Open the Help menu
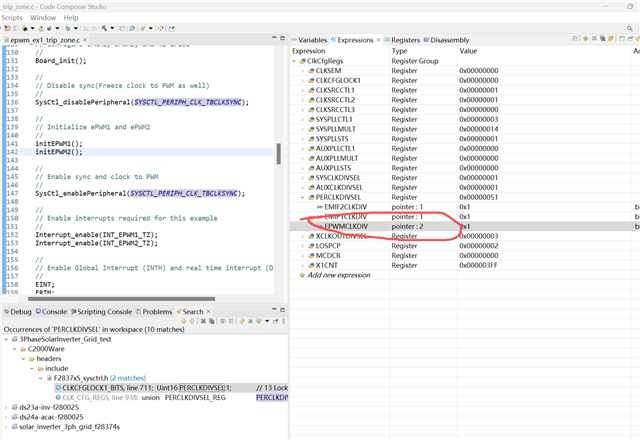Screen dimensions: 640x440 pos(71,17)
